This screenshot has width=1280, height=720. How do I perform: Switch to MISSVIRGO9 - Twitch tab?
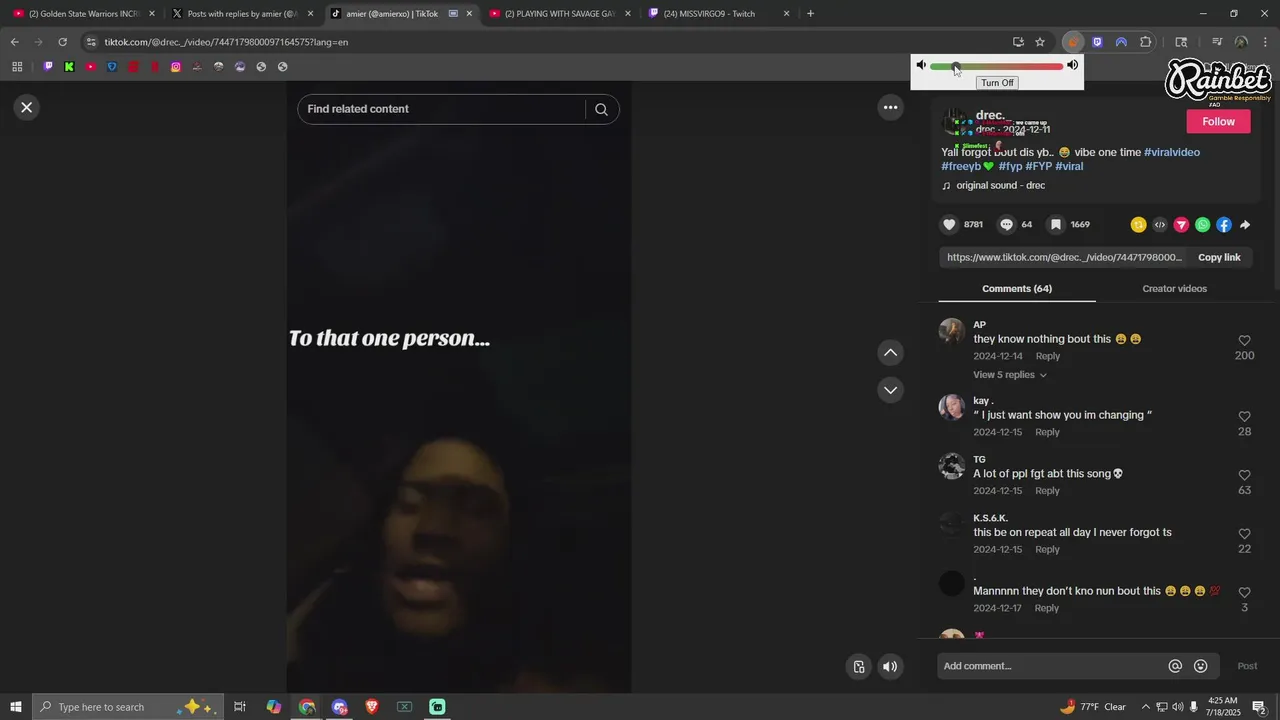click(719, 14)
